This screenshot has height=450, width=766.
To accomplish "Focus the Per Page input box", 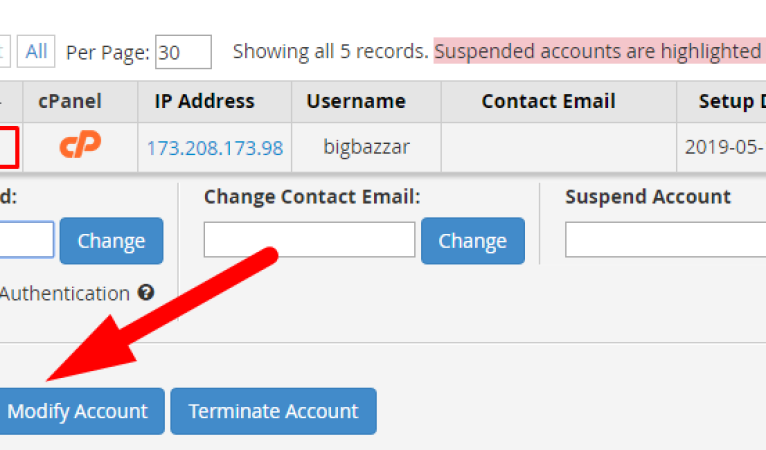I will pos(183,52).
